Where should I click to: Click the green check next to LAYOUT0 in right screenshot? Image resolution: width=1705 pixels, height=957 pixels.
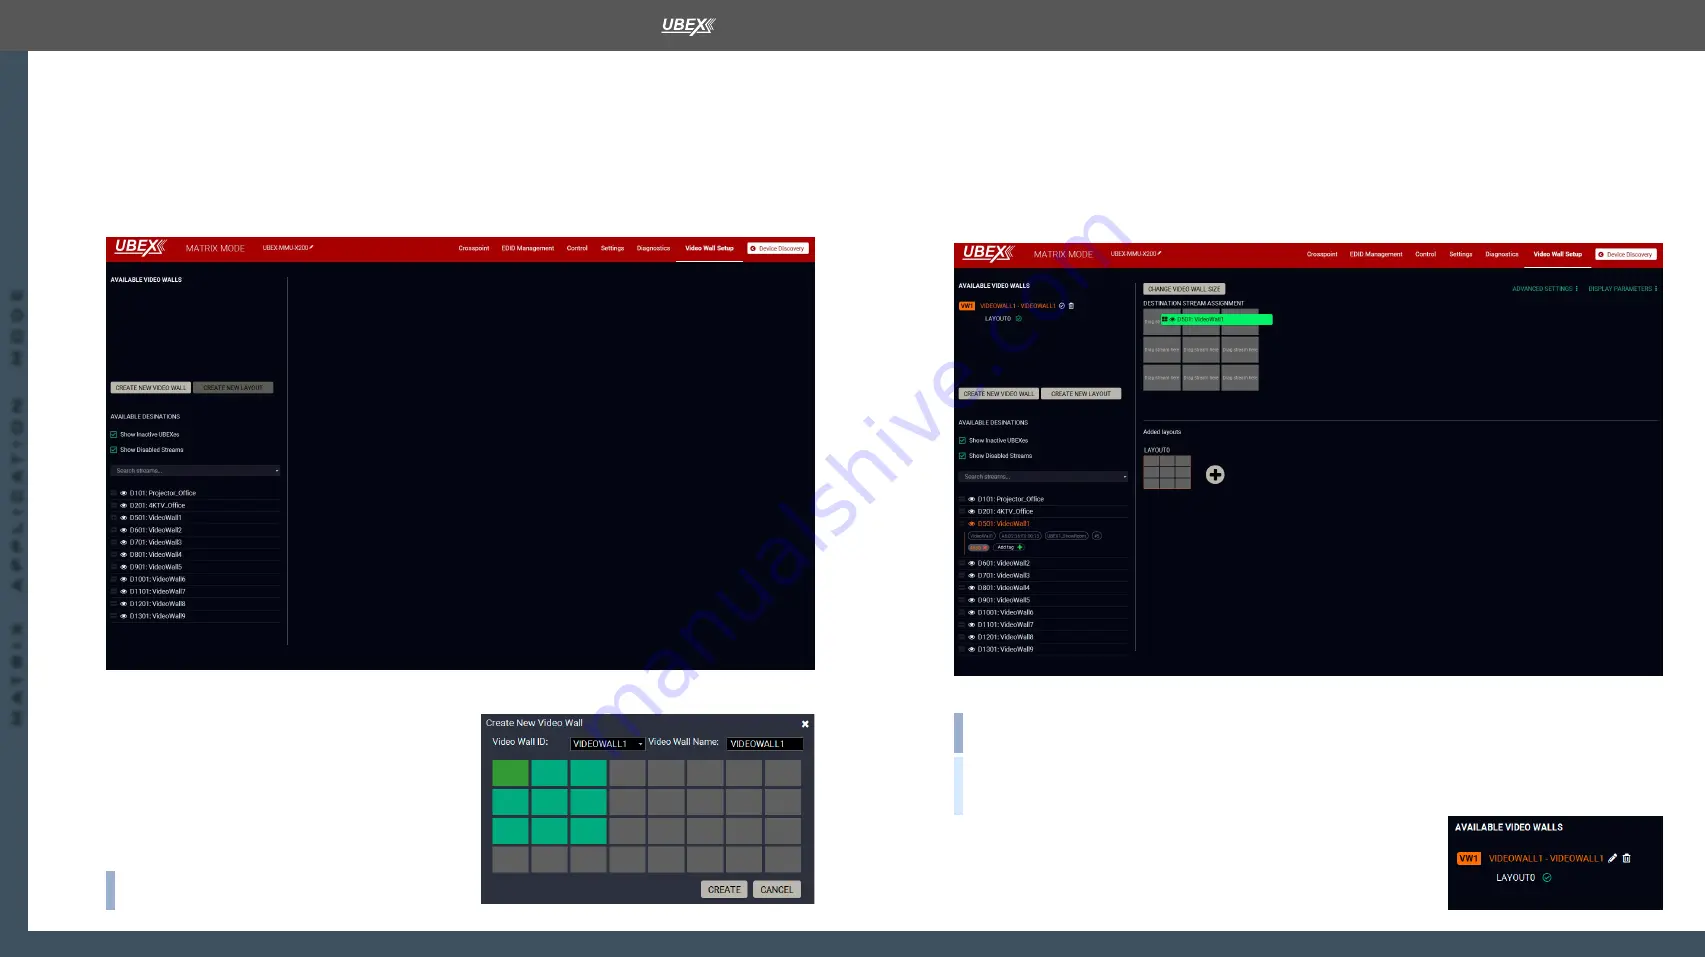(1019, 319)
